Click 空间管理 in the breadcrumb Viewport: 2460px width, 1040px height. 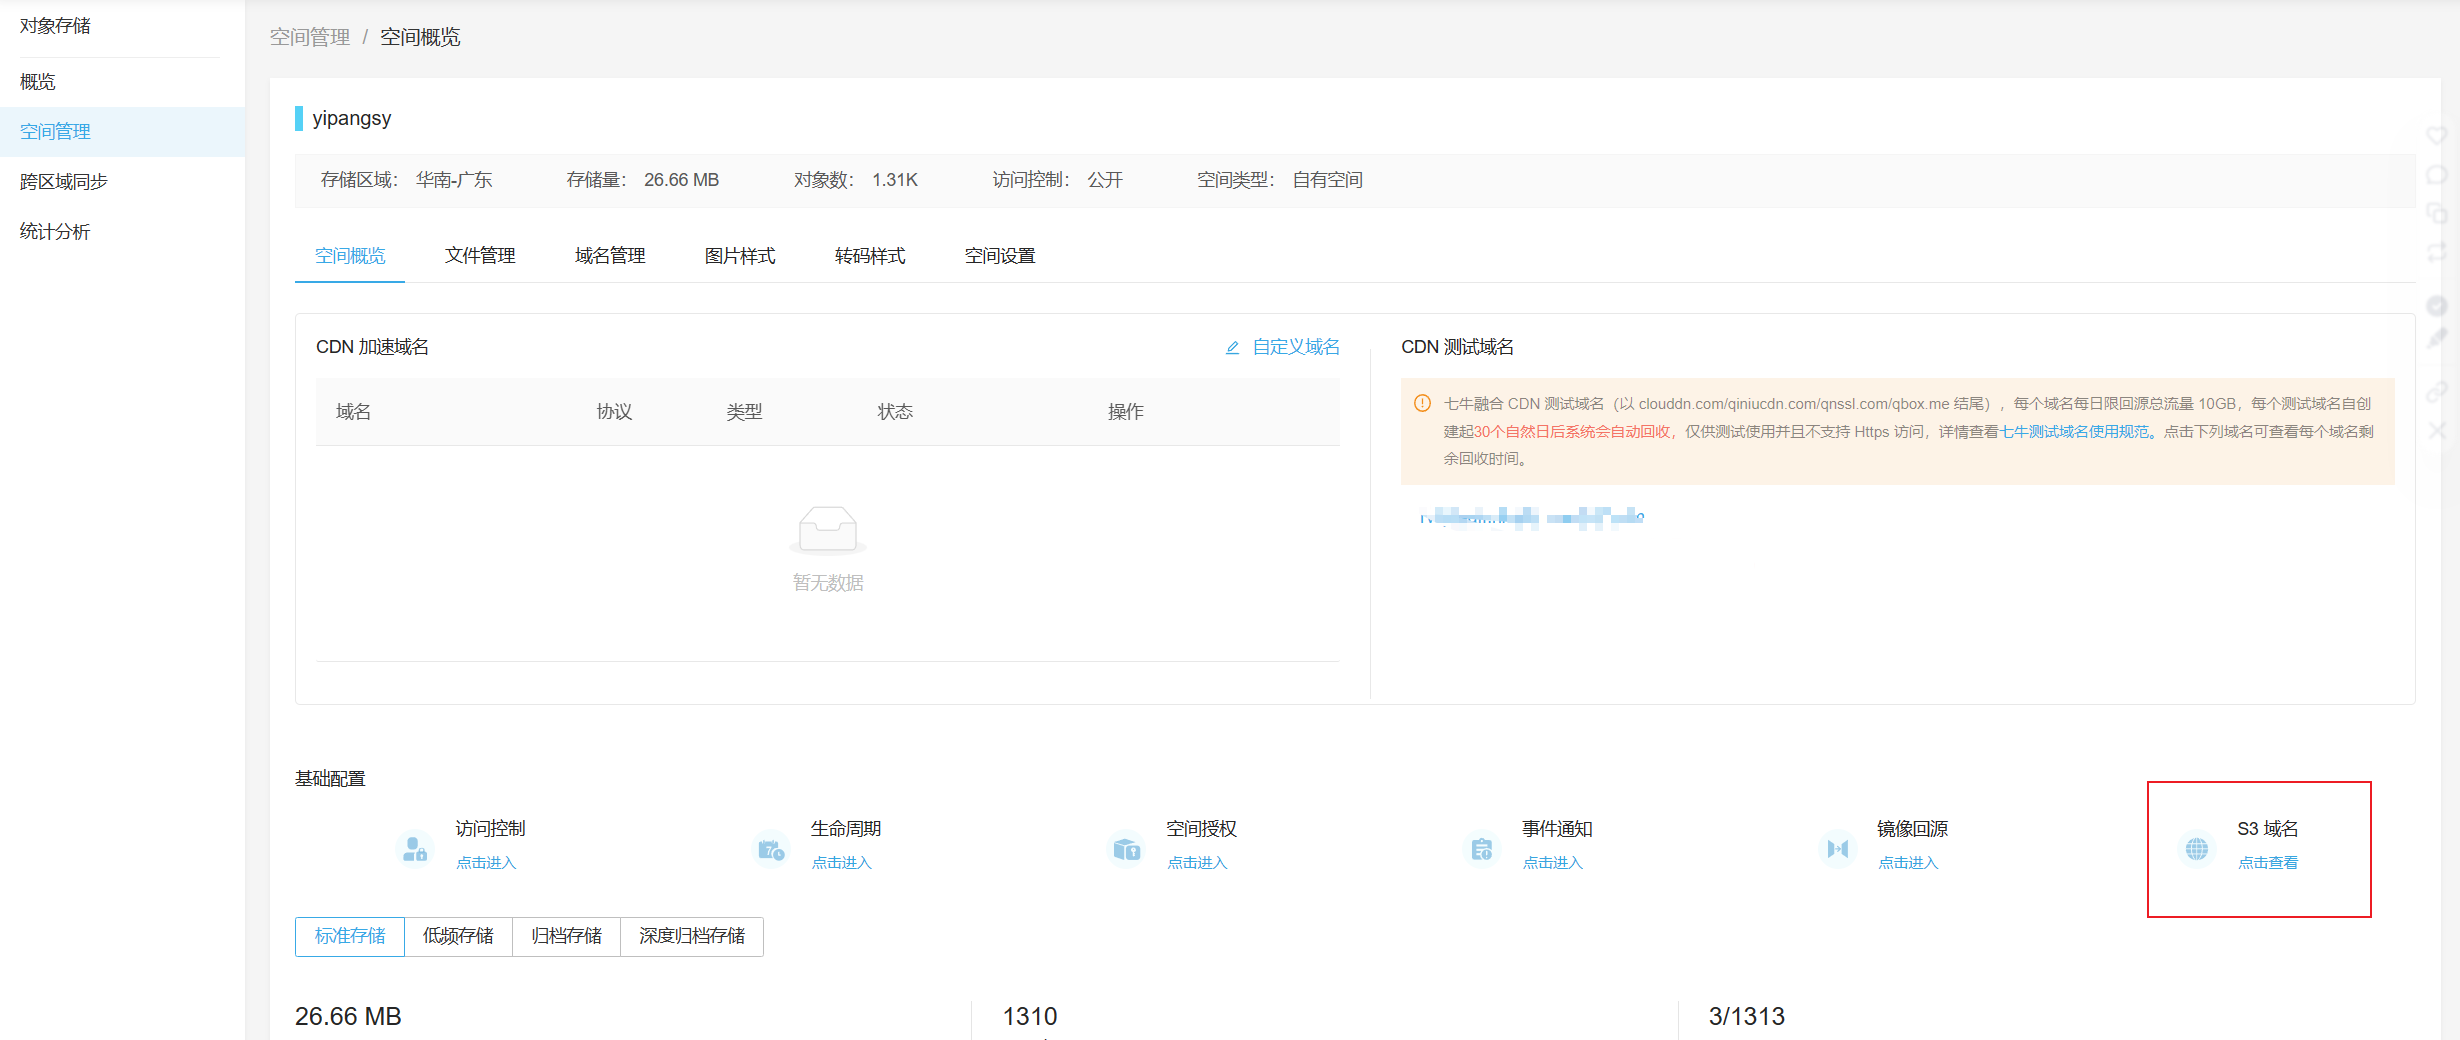click(x=310, y=37)
